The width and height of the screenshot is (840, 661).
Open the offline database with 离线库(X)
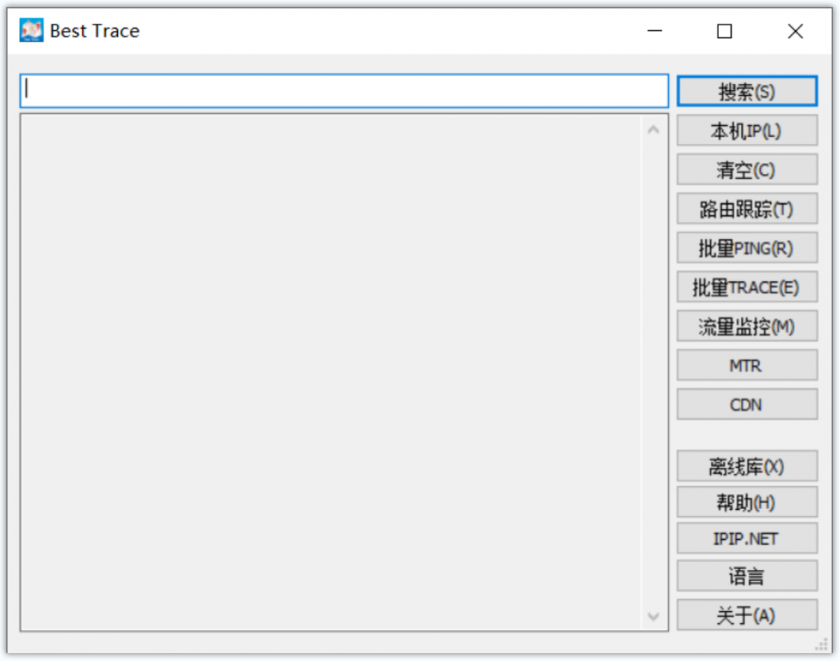(746, 466)
